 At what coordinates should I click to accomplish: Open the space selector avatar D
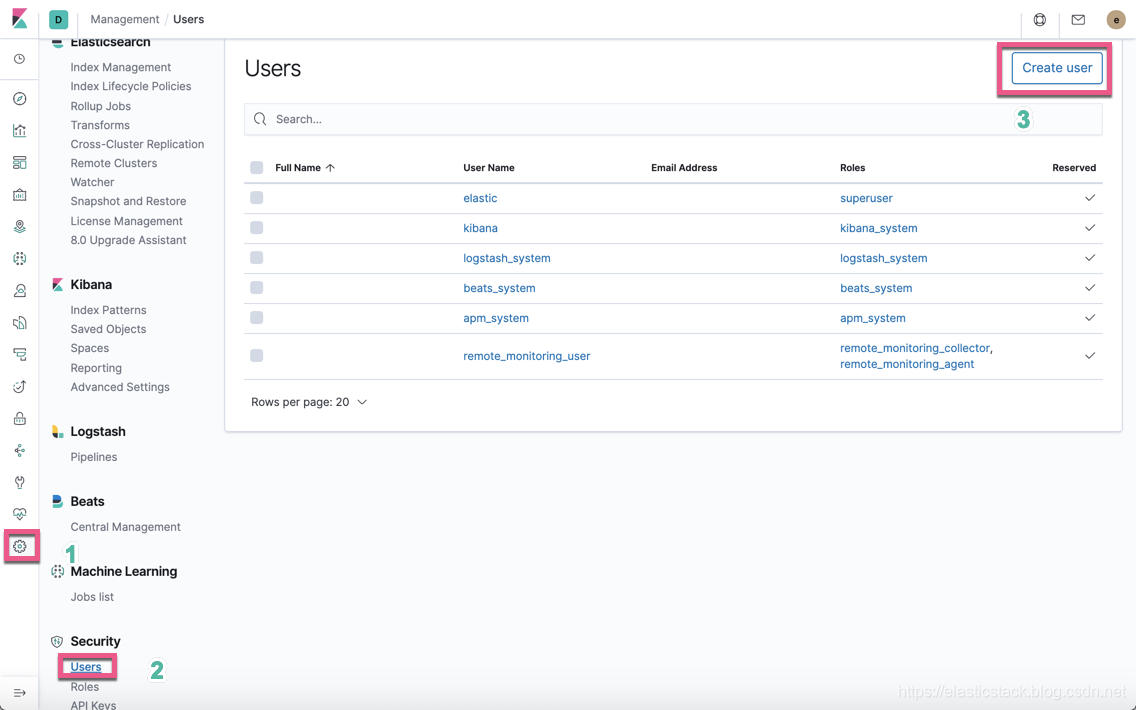(x=59, y=20)
